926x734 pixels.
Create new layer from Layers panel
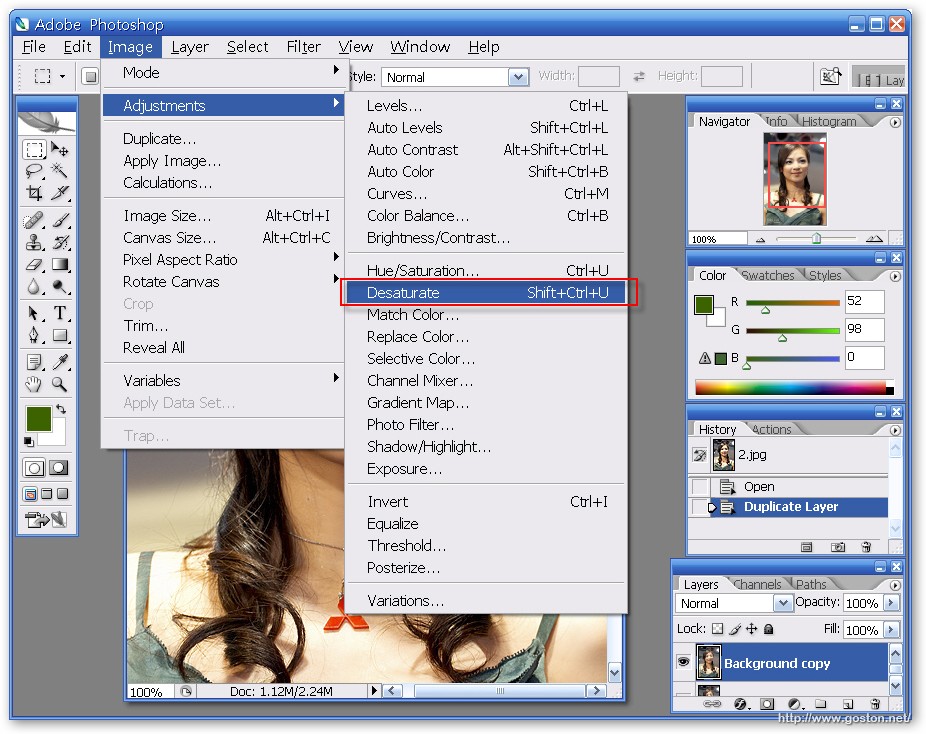[x=848, y=704]
